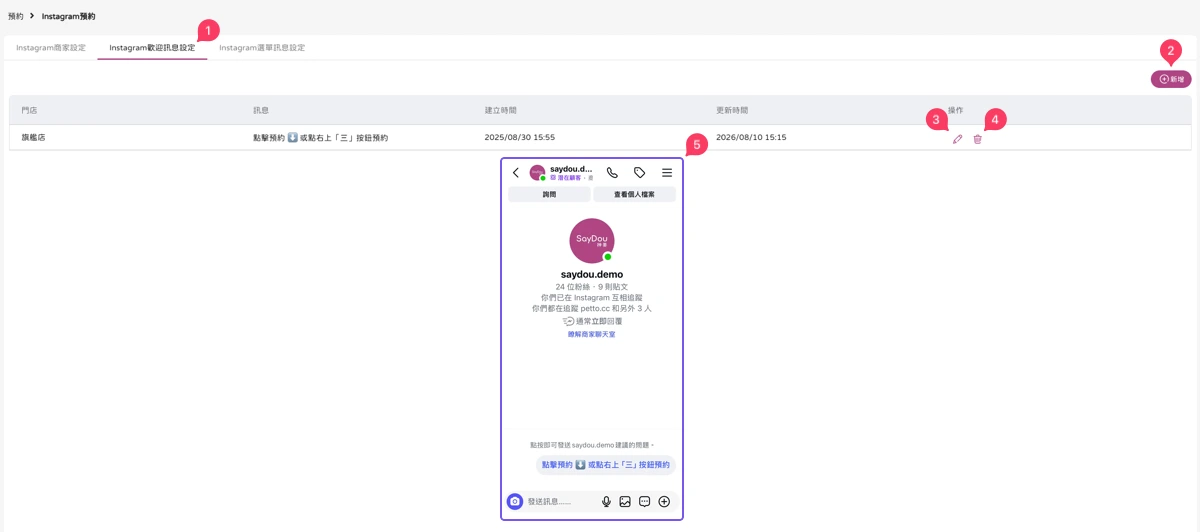
Task: Tap saydou.demo name under the avatar
Action: pyautogui.click(x=592, y=274)
